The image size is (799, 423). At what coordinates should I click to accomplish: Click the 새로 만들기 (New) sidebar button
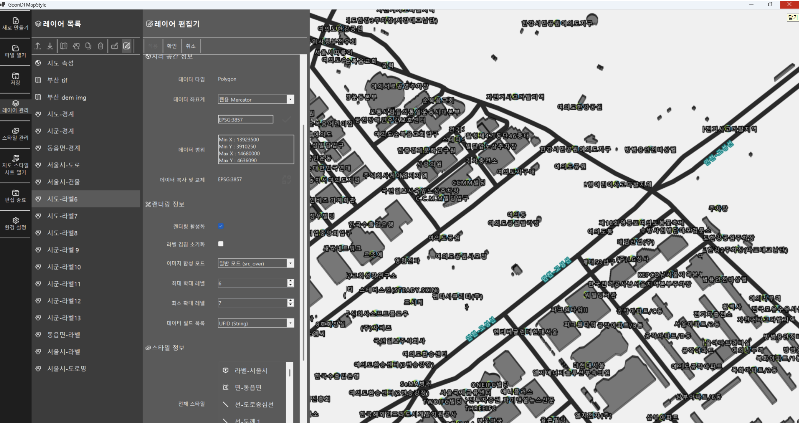tap(15, 23)
